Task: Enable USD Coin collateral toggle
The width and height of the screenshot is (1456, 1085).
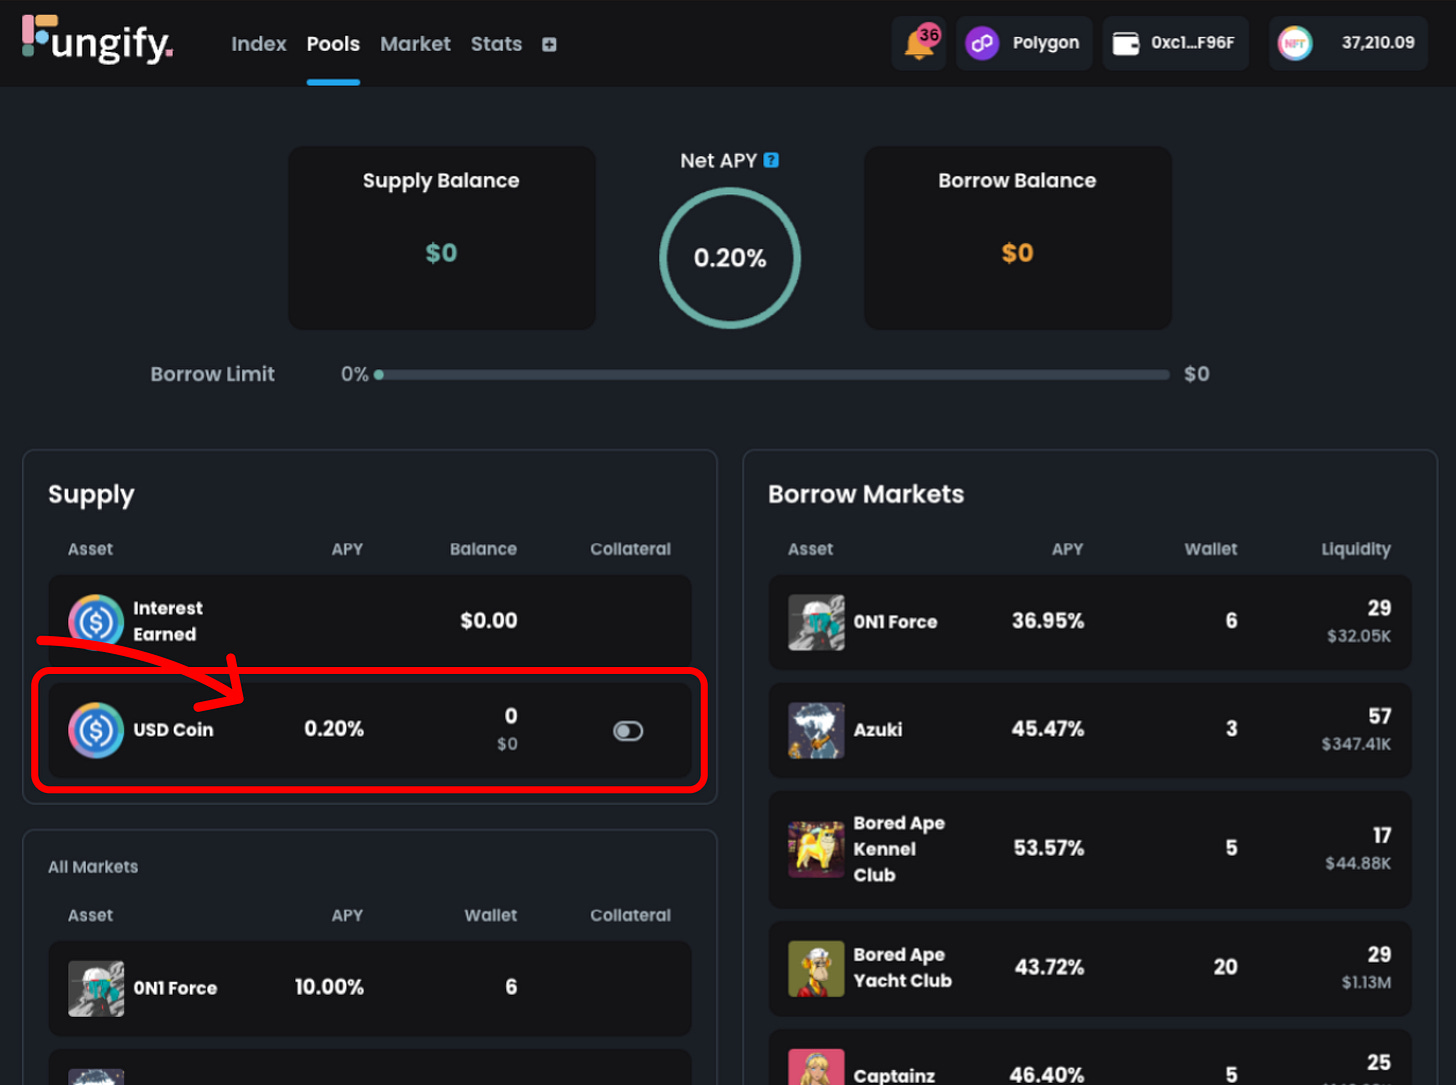Action: pyautogui.click(x=628, y=731)
